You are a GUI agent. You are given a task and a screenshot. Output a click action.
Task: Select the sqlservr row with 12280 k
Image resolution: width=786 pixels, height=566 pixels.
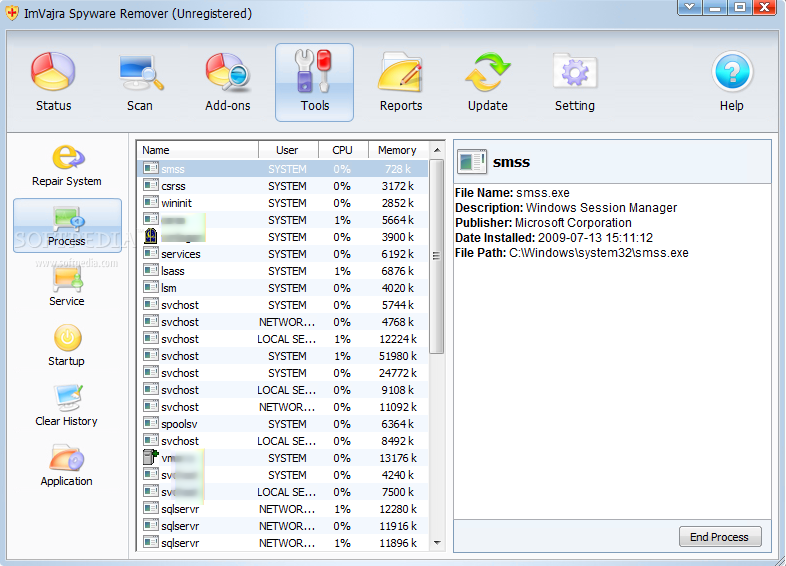click(283, 509)
